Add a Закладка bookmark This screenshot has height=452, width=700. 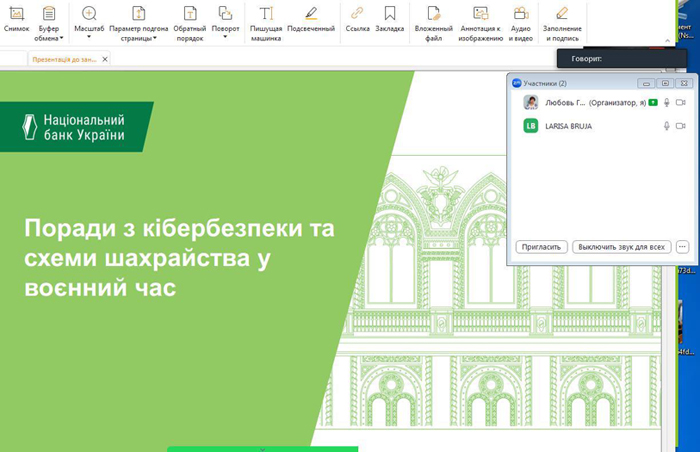[x=390, y=19]
